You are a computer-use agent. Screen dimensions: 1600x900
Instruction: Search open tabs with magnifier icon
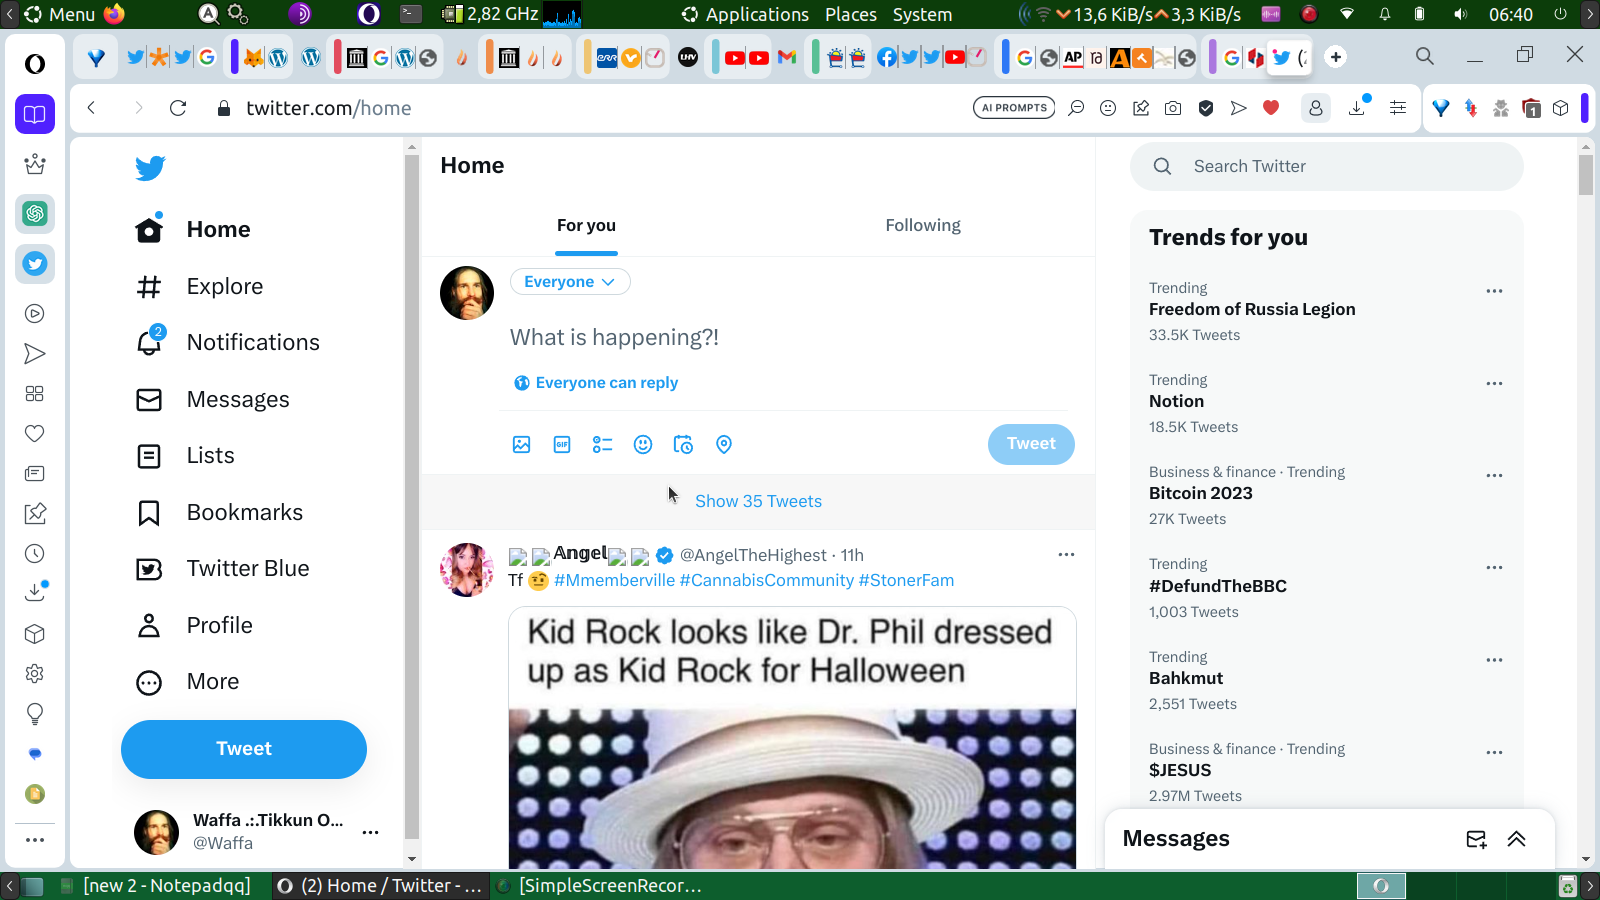click(x=1425, y=57)
